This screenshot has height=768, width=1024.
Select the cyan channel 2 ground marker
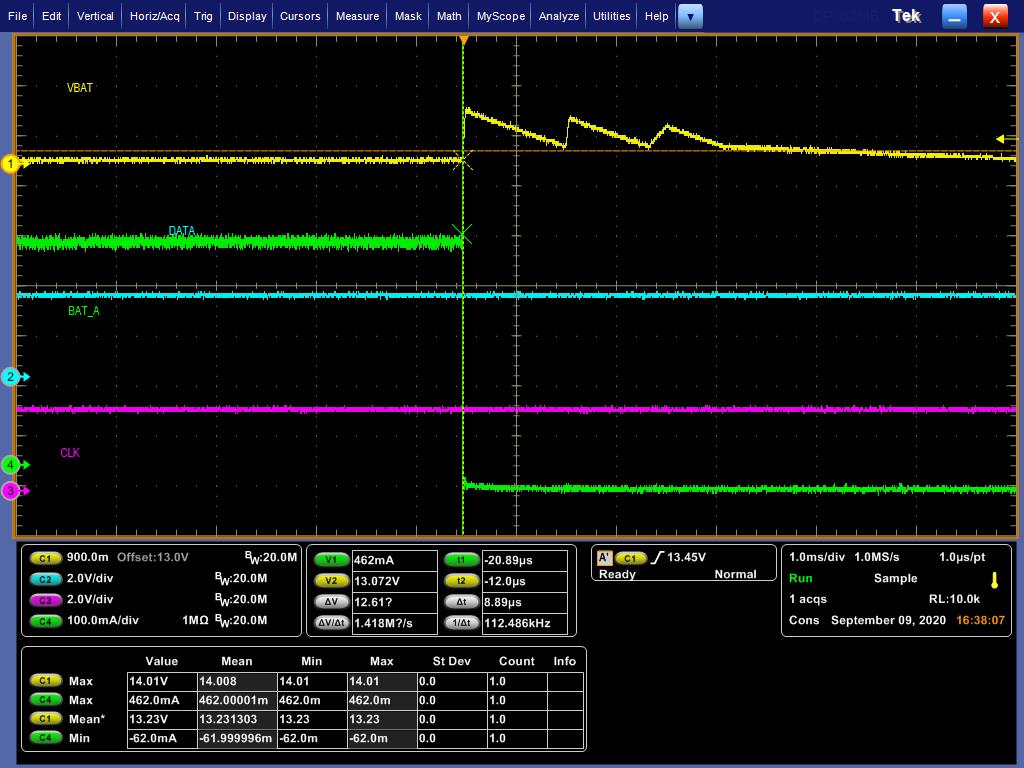coord(11,377)
